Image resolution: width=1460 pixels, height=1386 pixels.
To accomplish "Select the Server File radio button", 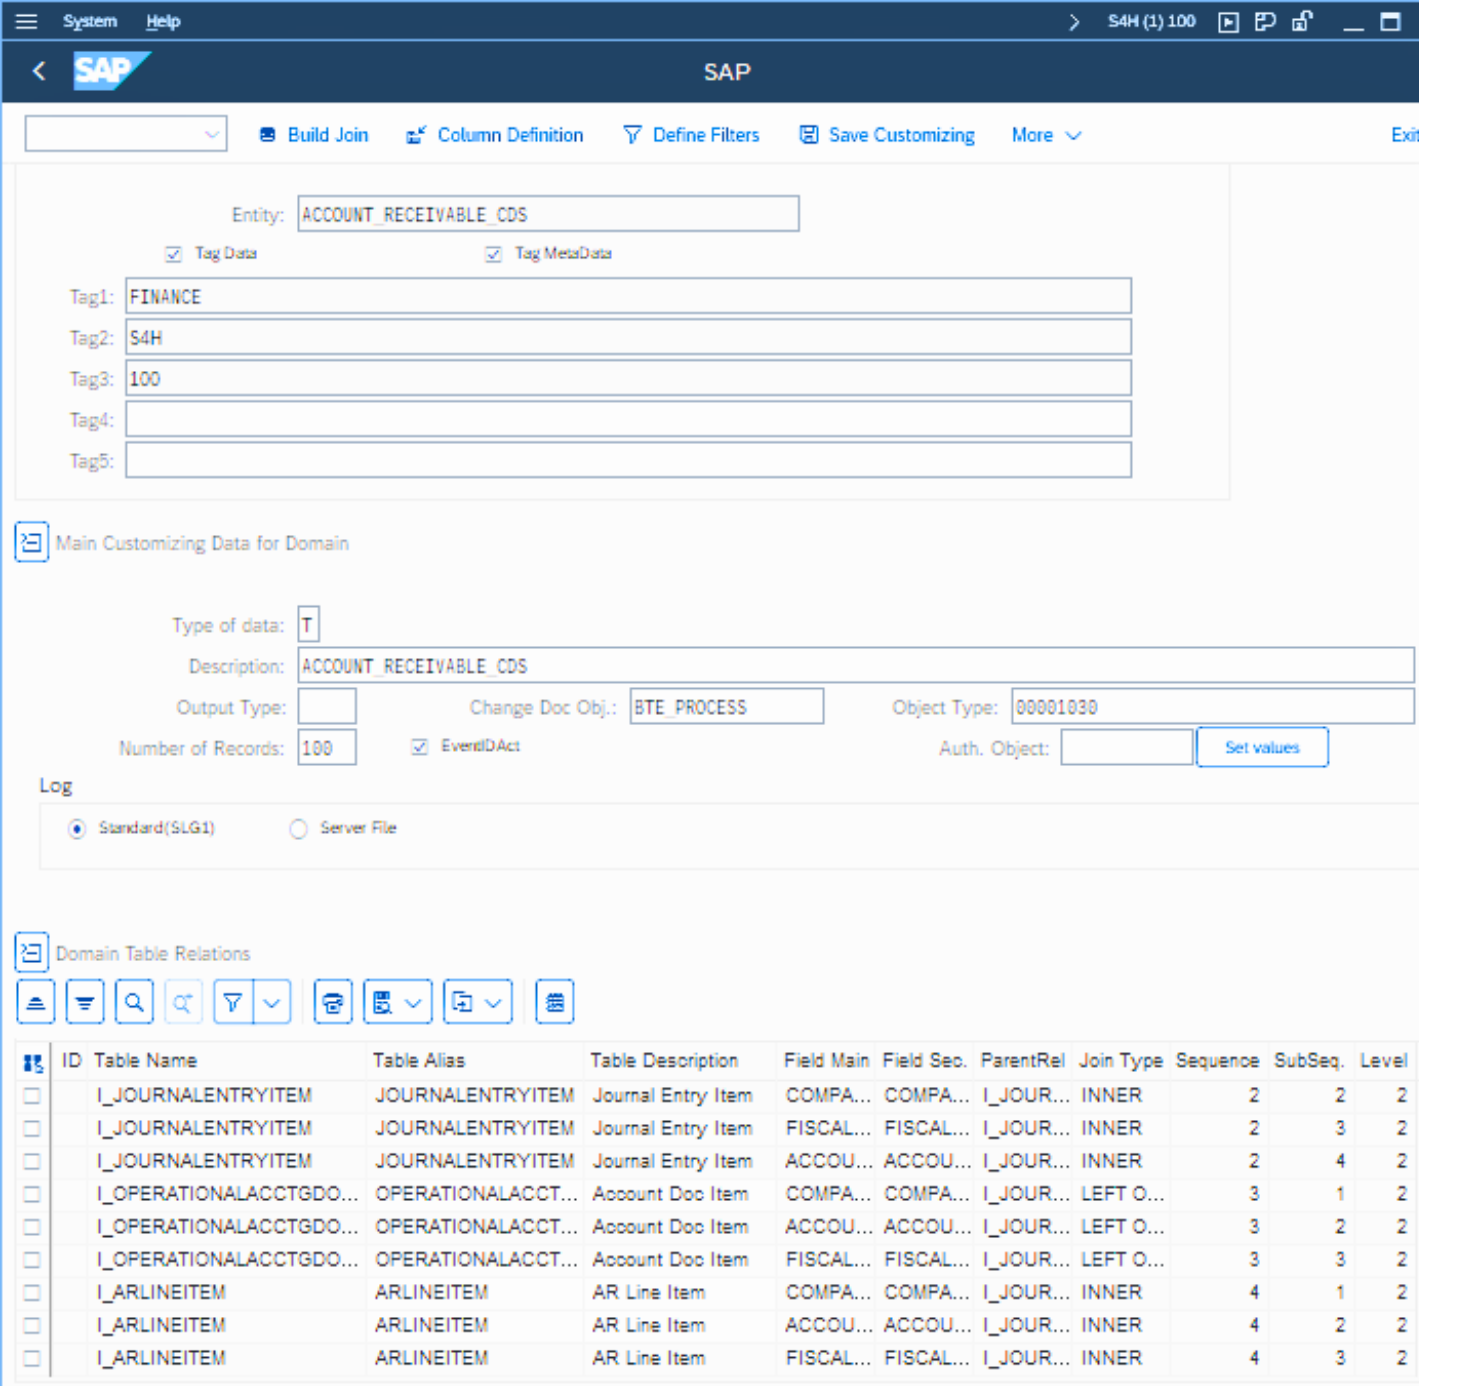I will click(x=298, y=829).
